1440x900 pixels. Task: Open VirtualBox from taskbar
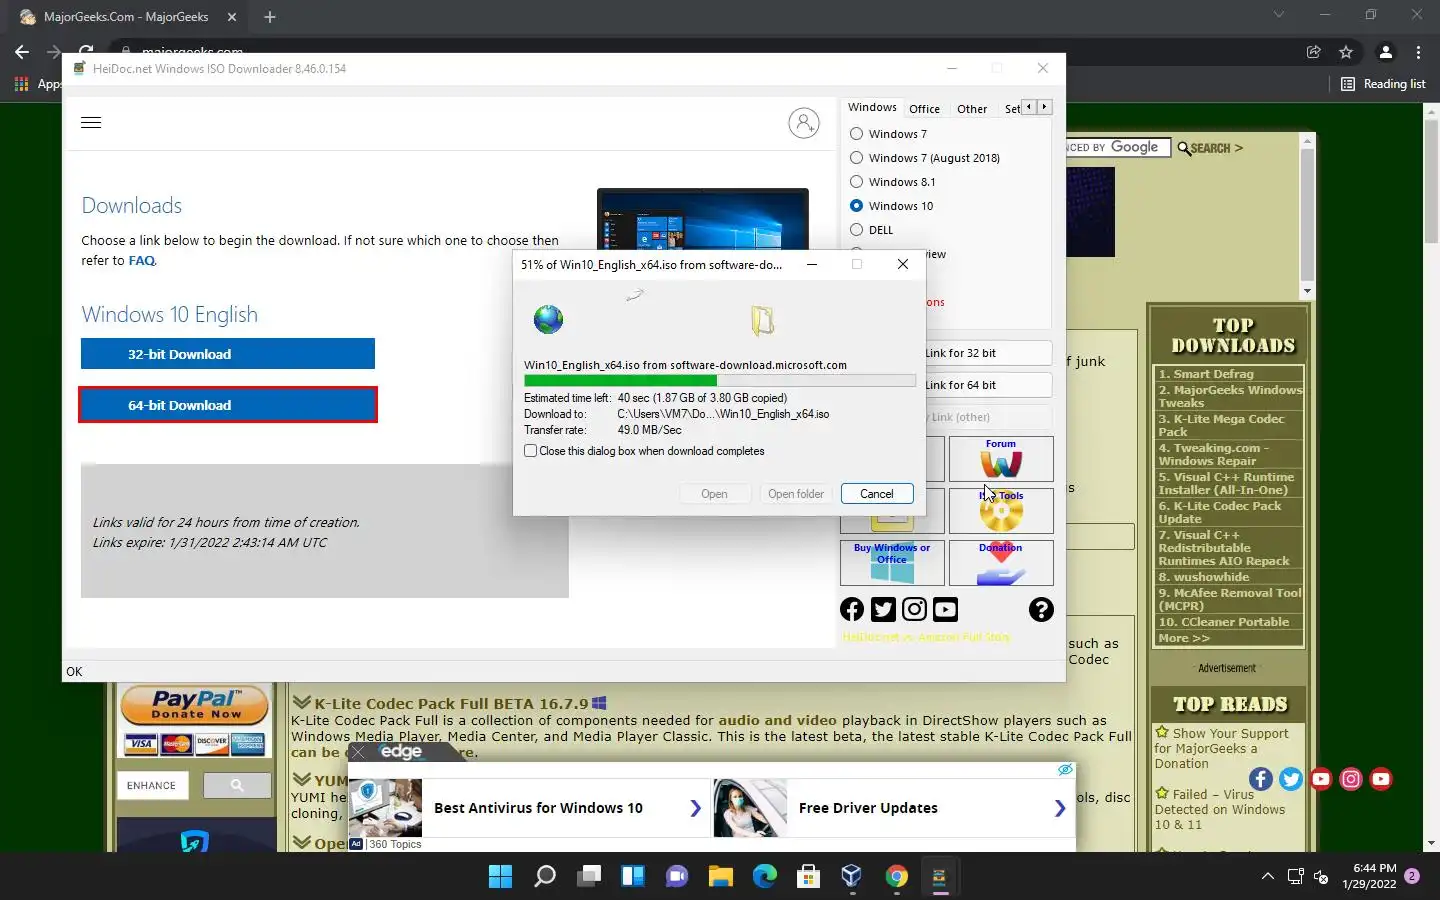pyautogui.click(x=852, y=877)
